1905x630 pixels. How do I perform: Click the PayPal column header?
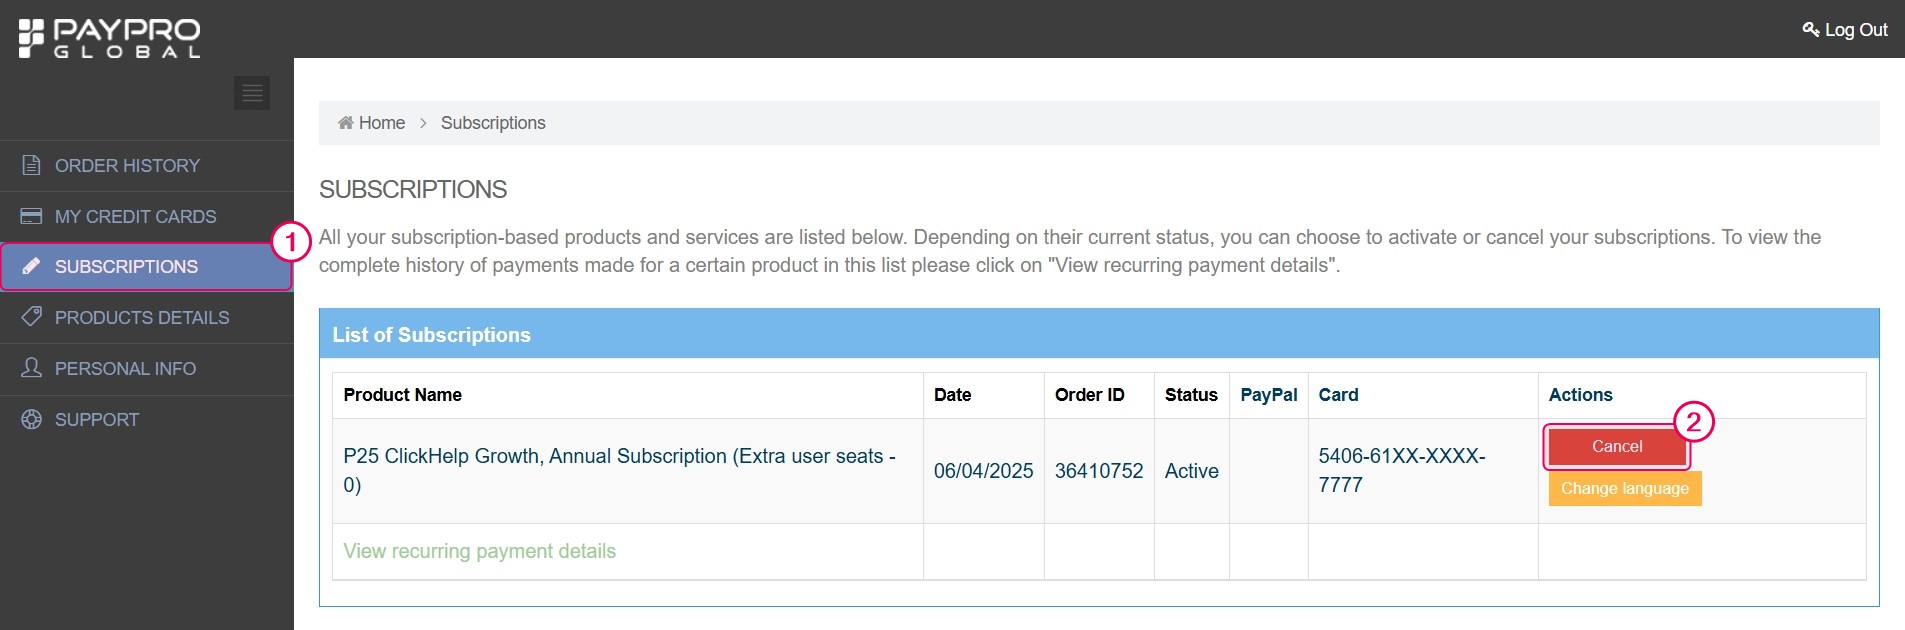[1268, 395]
